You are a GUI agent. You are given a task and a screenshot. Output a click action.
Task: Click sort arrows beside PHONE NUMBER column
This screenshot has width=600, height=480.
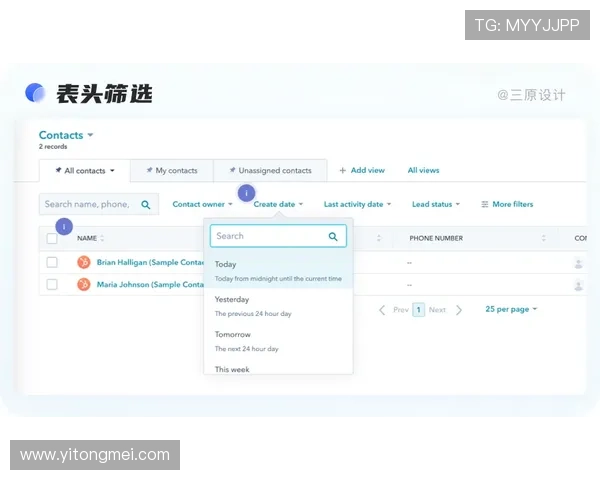543,238
